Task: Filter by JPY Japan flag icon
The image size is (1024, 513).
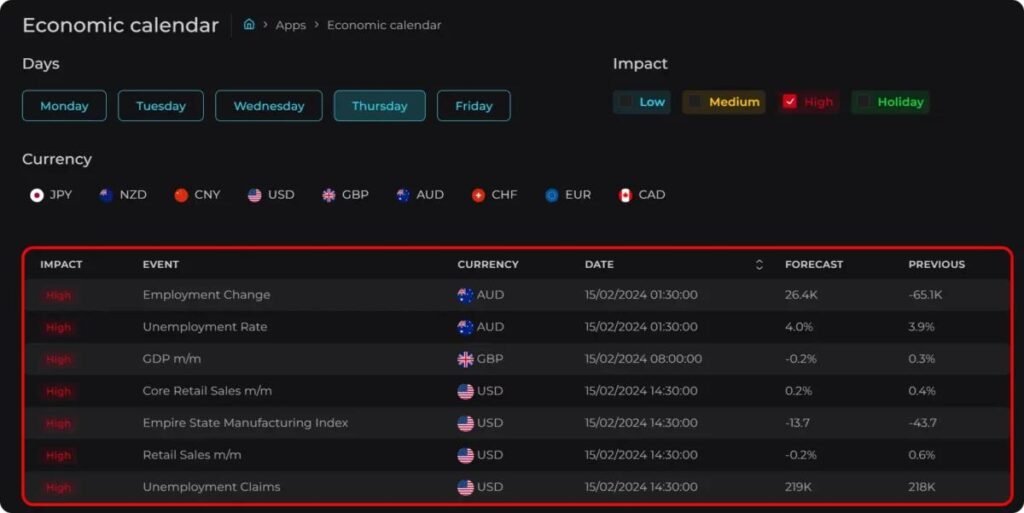Action: coord(37,195)
